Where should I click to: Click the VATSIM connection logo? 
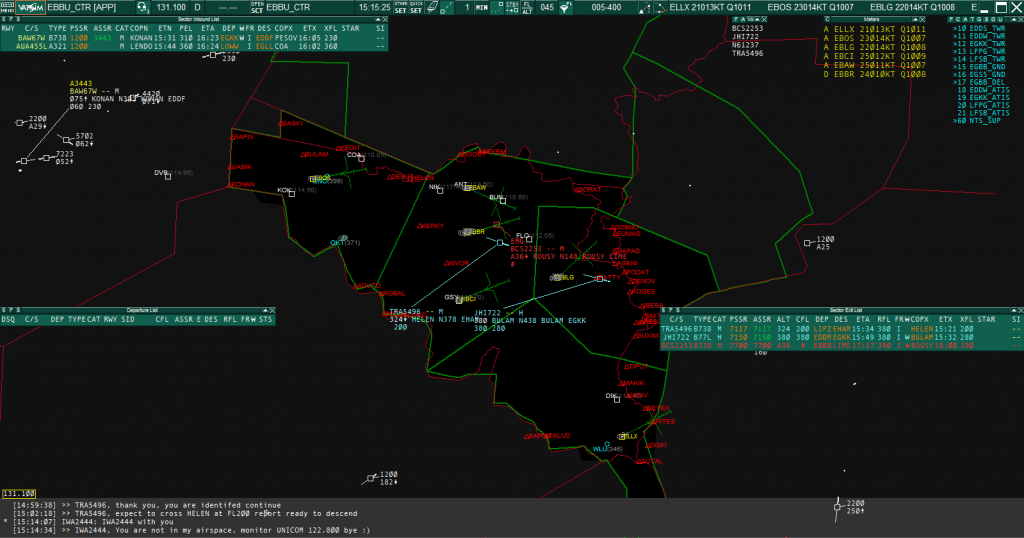29,7
